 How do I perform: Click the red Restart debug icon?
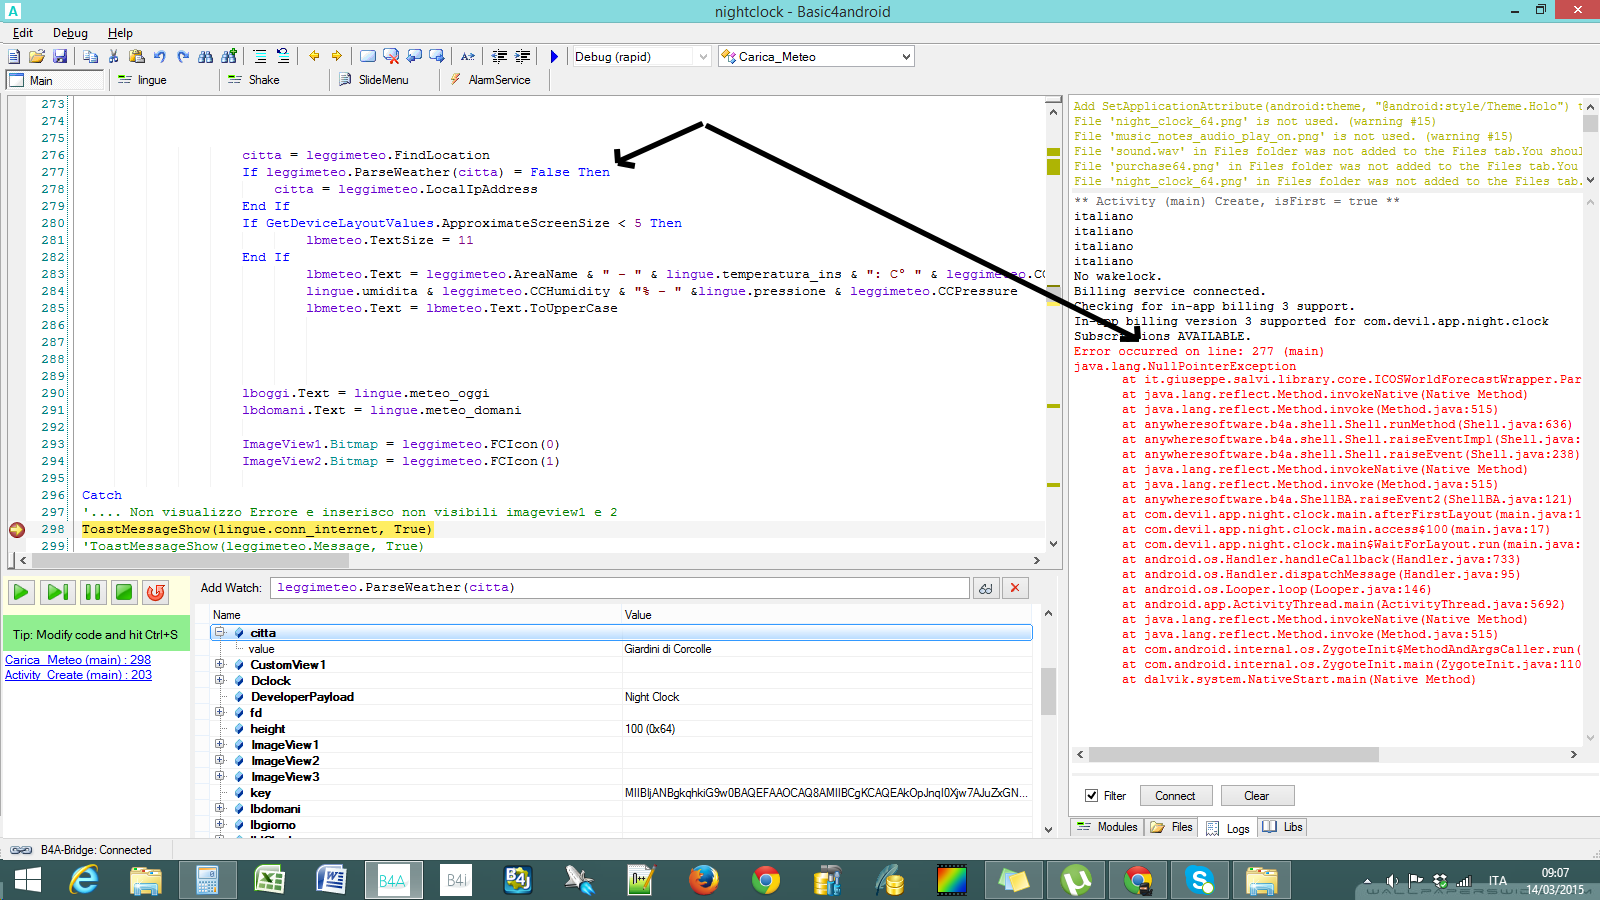[x=156, y=592]
